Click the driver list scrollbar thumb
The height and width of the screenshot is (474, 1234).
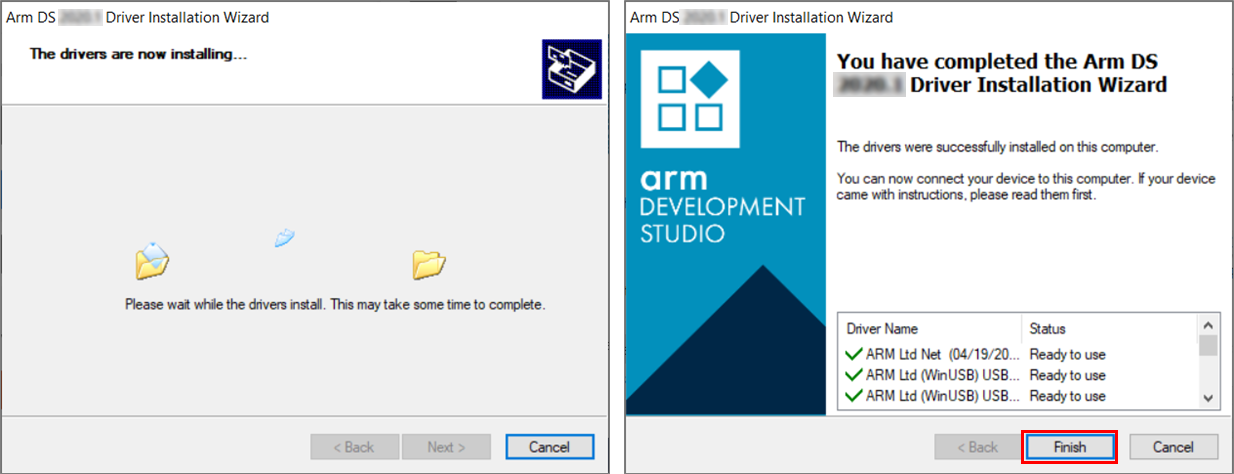(x=1208, y=345)
